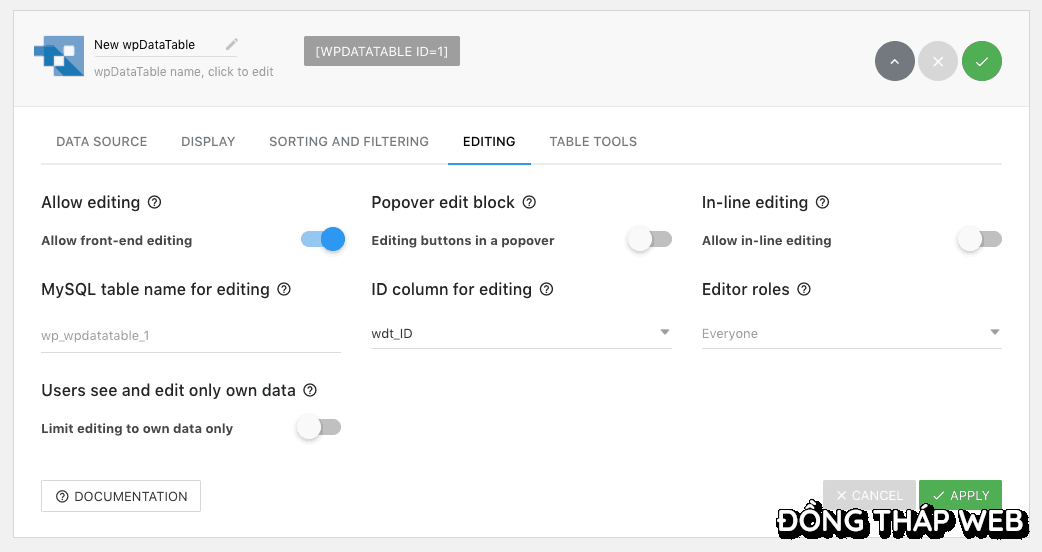
Task: Enable Editing buttons in a popover toggle
Action: click(650, 239)
